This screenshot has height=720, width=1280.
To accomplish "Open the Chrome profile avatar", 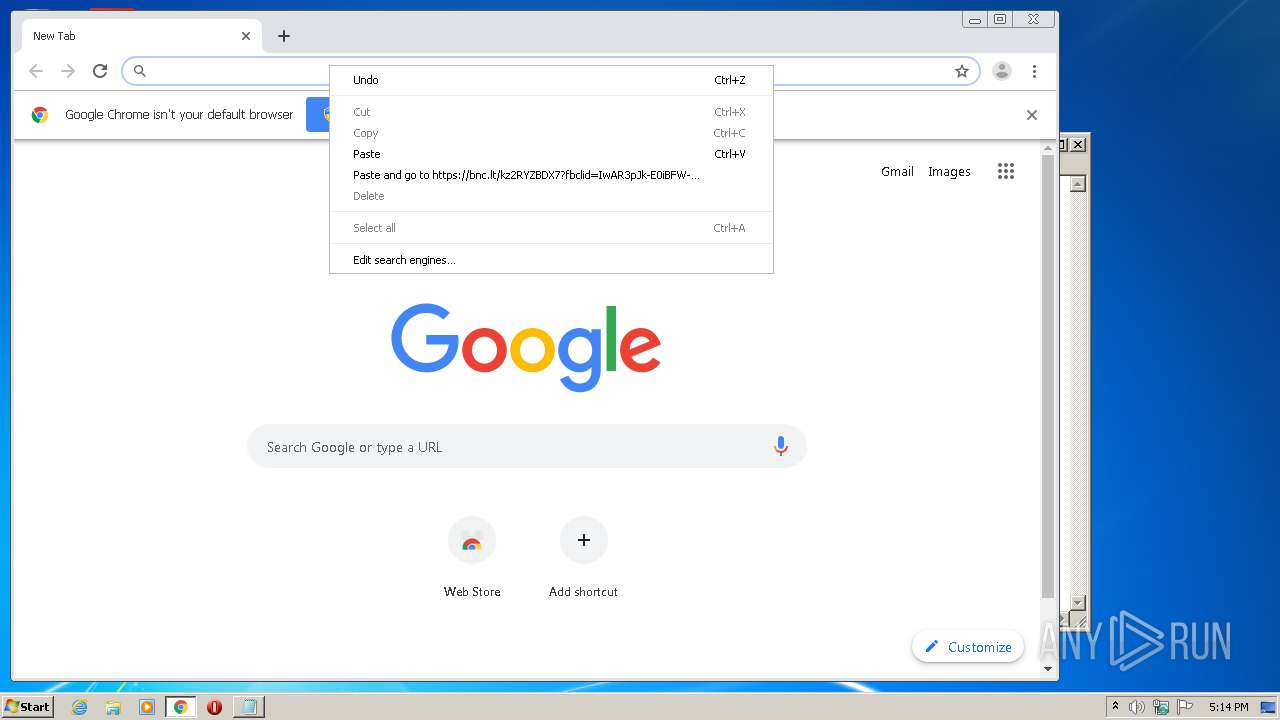I will coord(1001,71).
